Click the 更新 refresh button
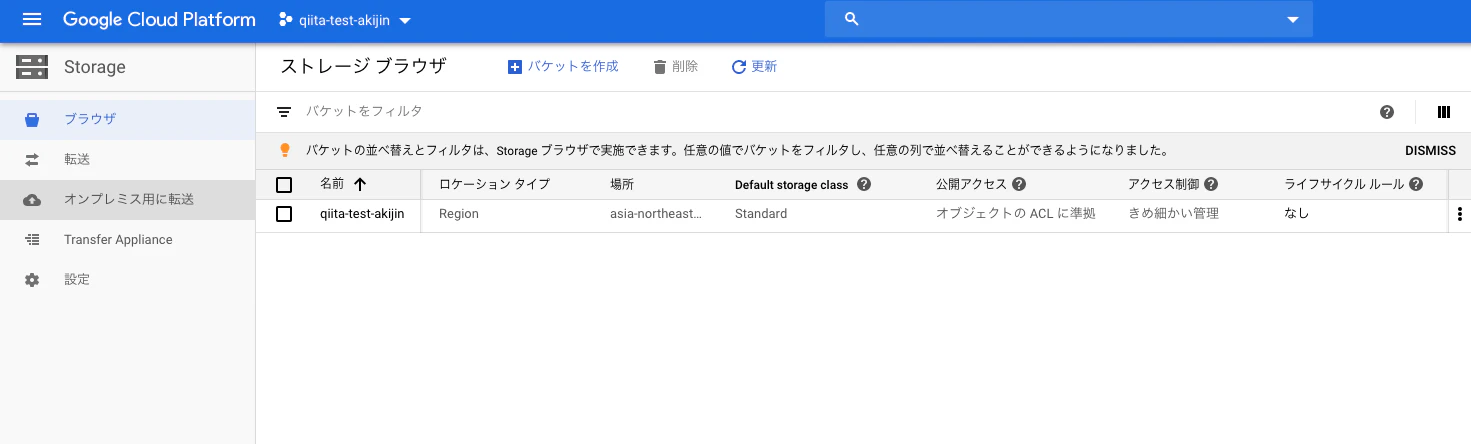This screenshot has width=1471, height=444. click(754, 66)
